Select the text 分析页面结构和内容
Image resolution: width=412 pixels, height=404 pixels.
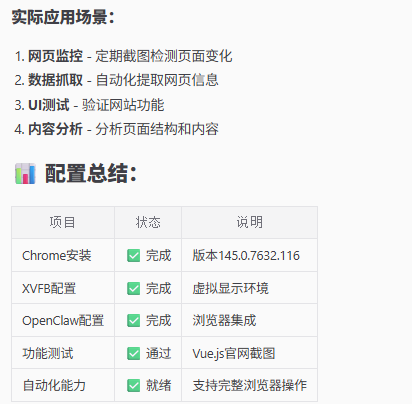coord(157,129)
